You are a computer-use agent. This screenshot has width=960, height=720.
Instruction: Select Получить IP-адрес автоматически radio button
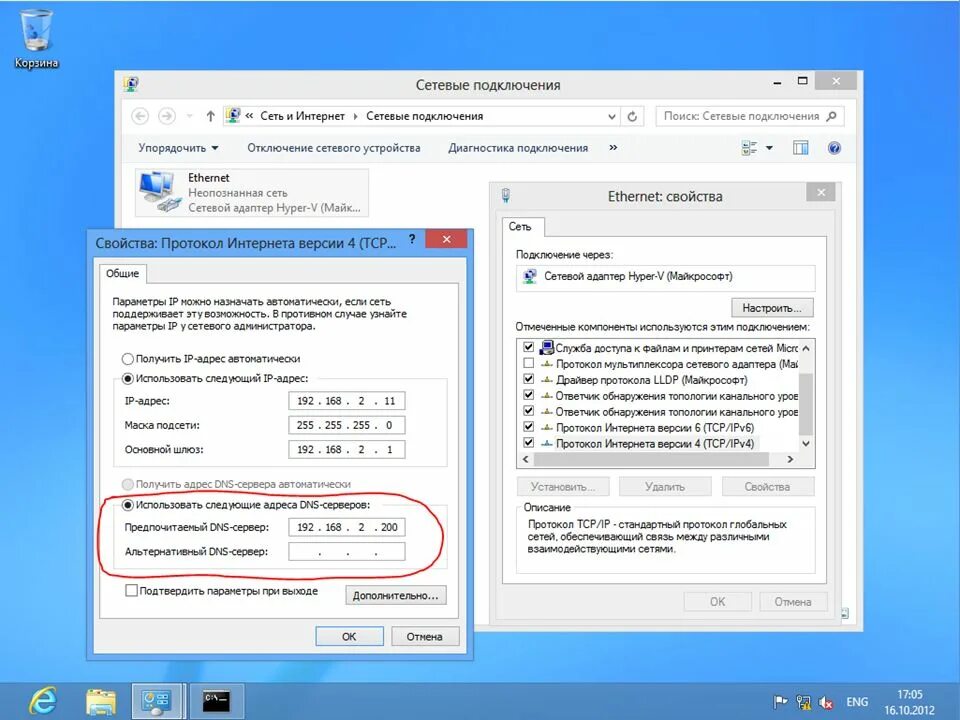pyautogui.click(x=127, y=359)
